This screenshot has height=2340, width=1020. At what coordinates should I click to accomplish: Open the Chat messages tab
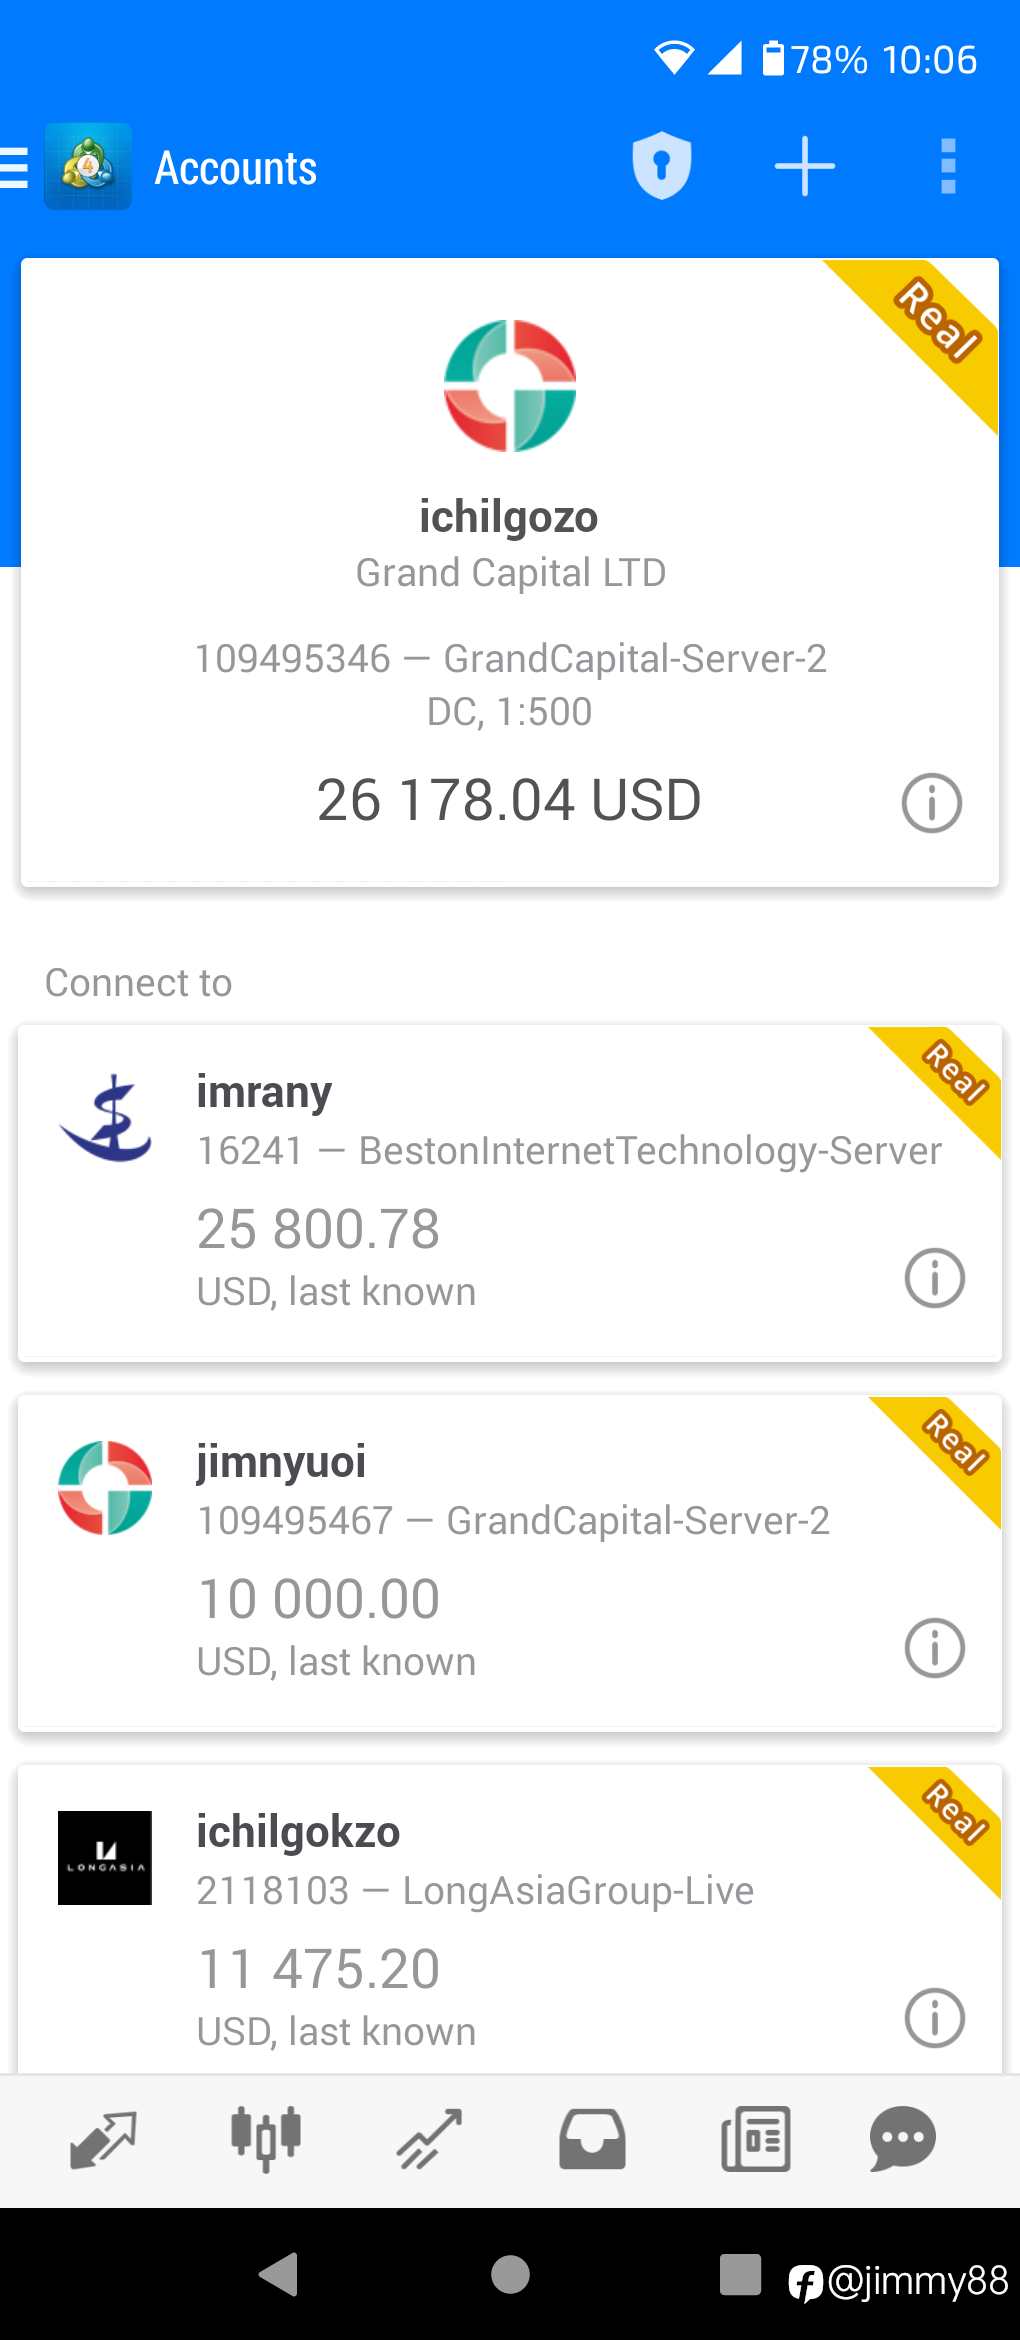click(903, 2140)
